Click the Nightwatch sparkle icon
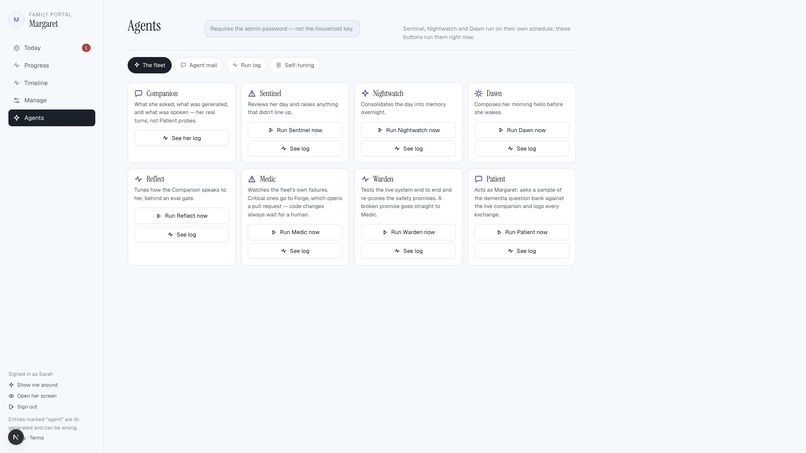The height and width of the screenshot is (453, 806). pyautogui.click(x=365, y=94)
